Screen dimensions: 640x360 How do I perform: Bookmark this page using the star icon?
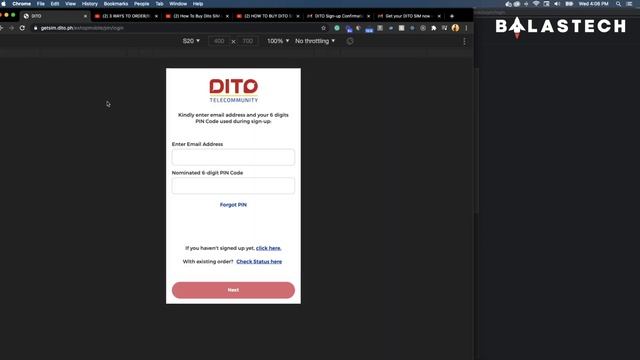324,28
